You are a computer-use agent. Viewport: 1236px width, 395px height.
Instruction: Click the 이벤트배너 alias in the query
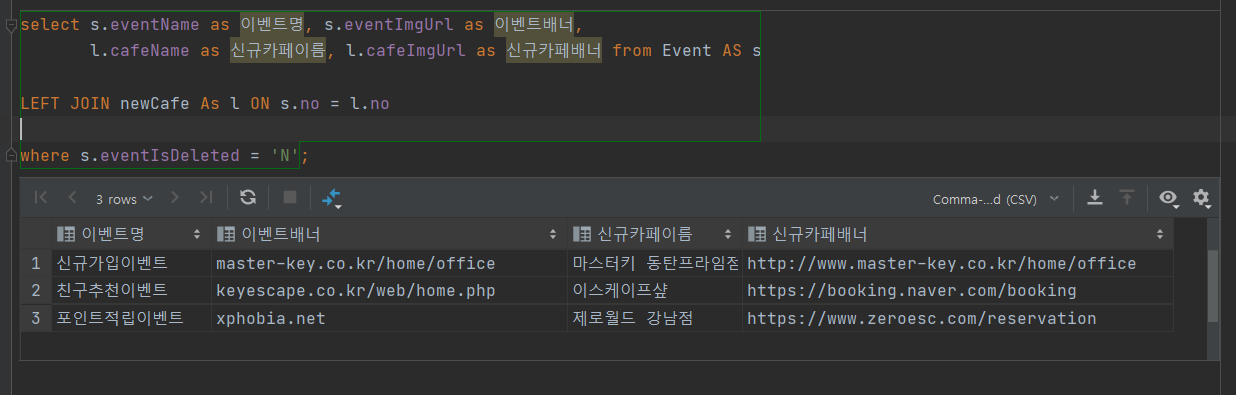click(x=535, y=25)
